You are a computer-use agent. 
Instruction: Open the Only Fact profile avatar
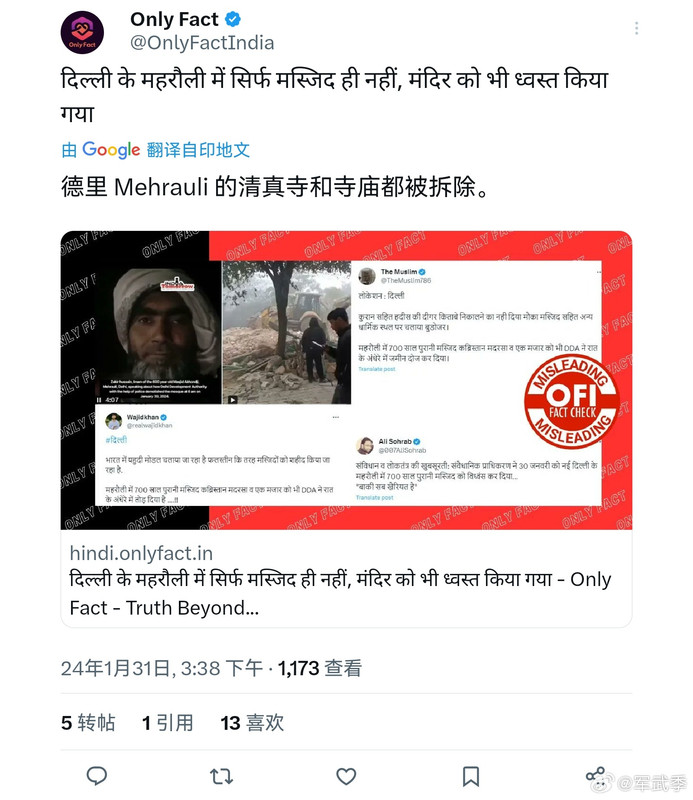pyautogui.click(x=82, y=33)
